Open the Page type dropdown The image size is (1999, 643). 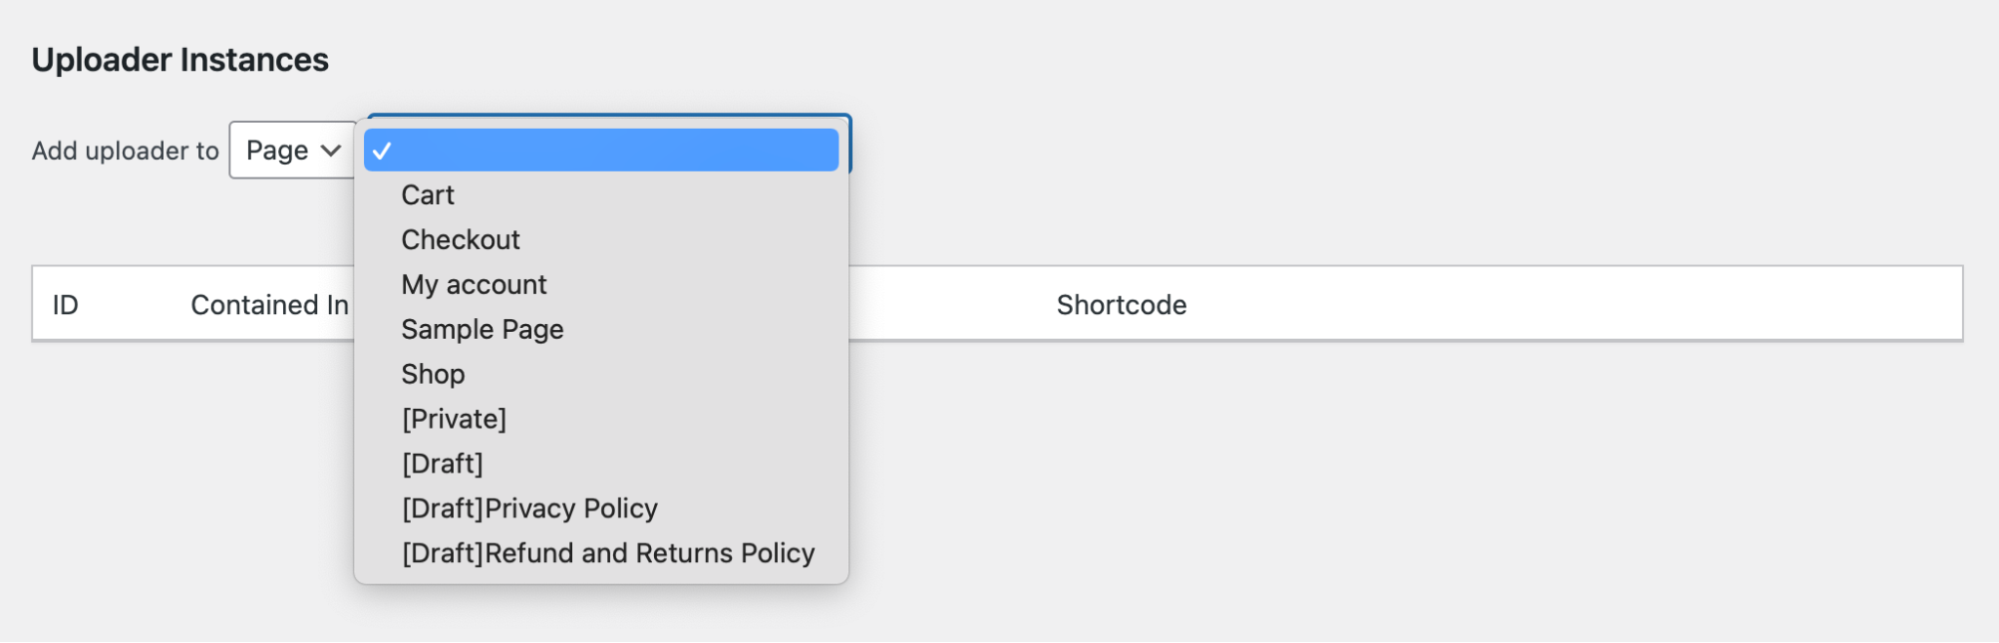click(292, 150)
